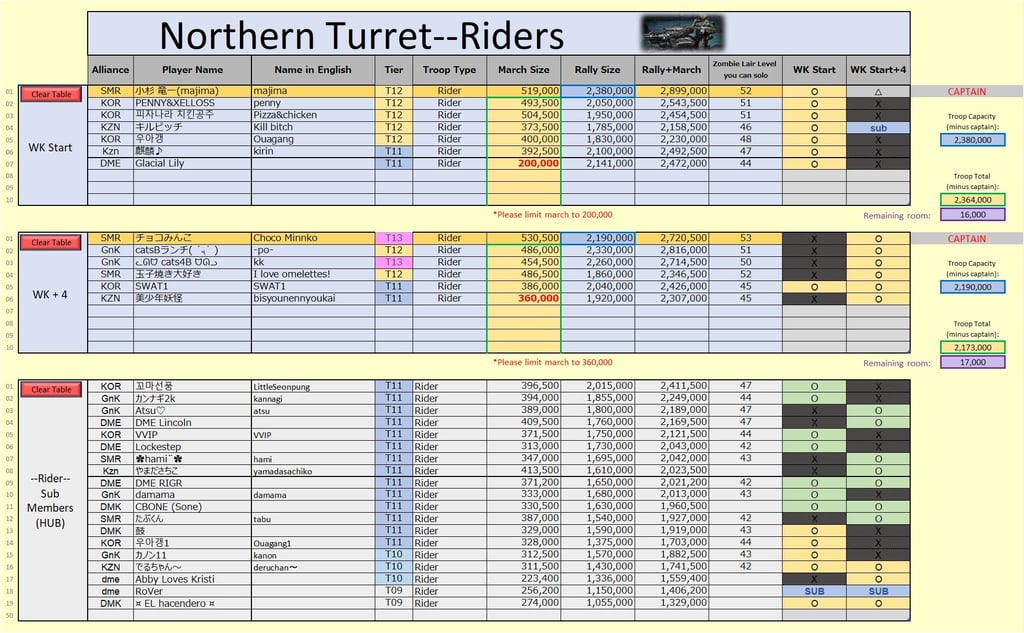Viewport: 1024px width, 633px height.
Task: Click the pink T13 tier cell for Choco Minnko
Action: (x=394, y=238)
